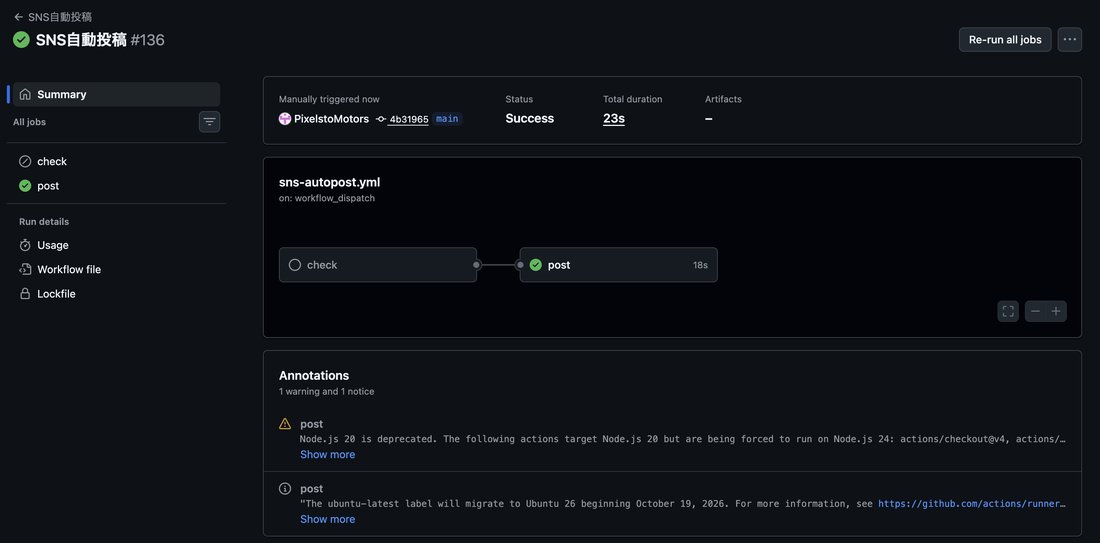Click the lock icon beside Lockfile

pyautogui.click(x=25, y=294)
